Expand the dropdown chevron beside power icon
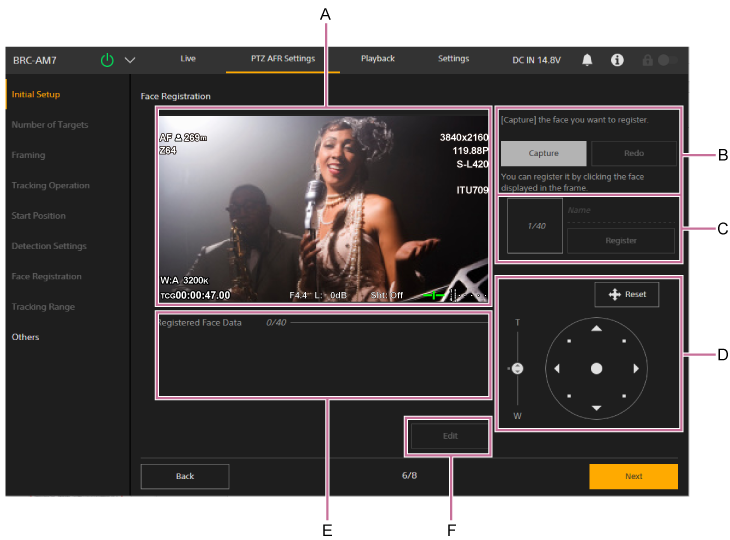The height and width of the screenshot is (540, 730). [x=130, y=60]
